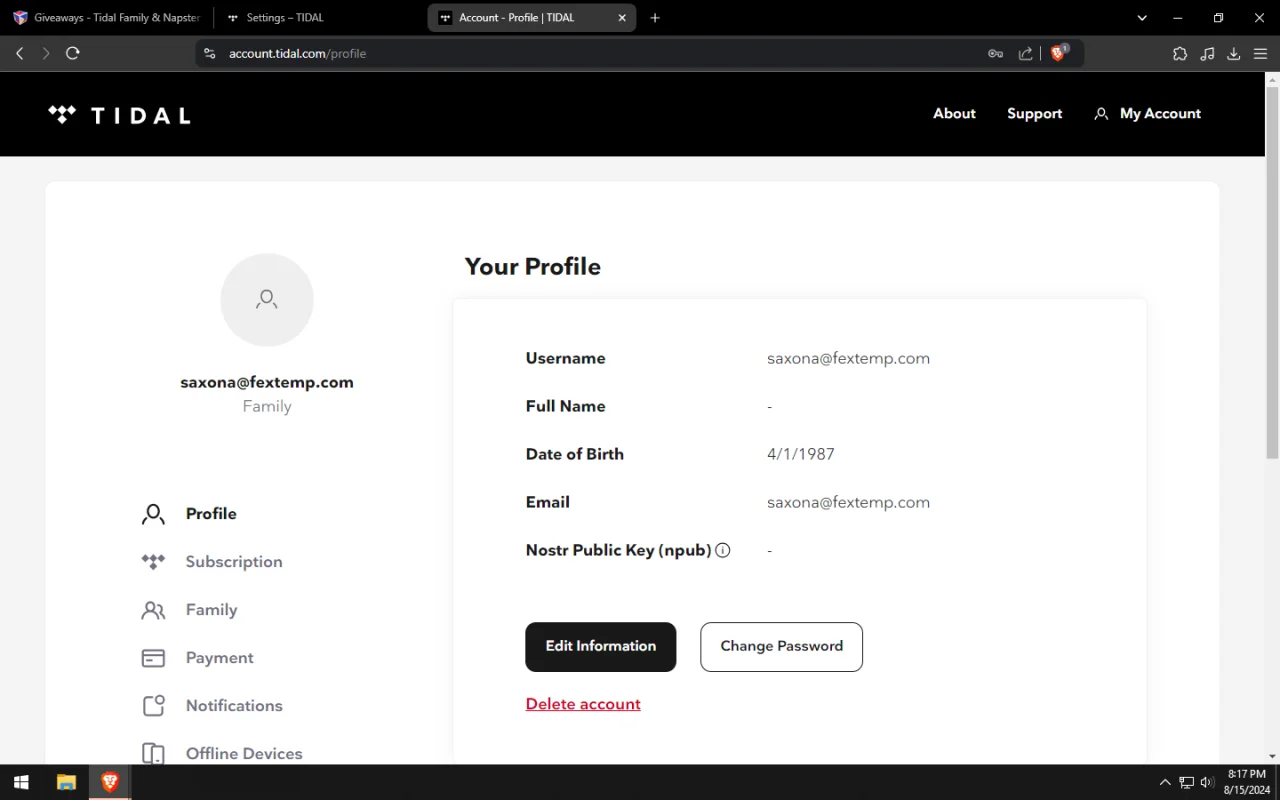
Task: Click the scrollbar down arrow
Action: pos(1272,757)
